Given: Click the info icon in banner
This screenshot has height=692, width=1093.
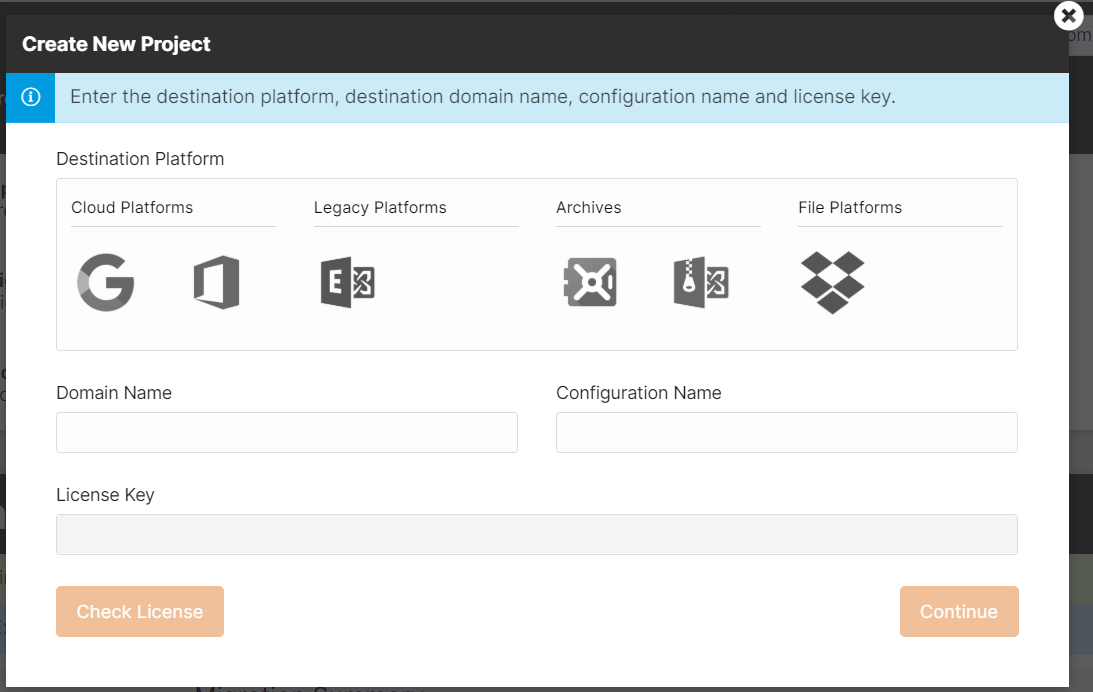Looking at the screenshot, I should (x=31, y=97).
